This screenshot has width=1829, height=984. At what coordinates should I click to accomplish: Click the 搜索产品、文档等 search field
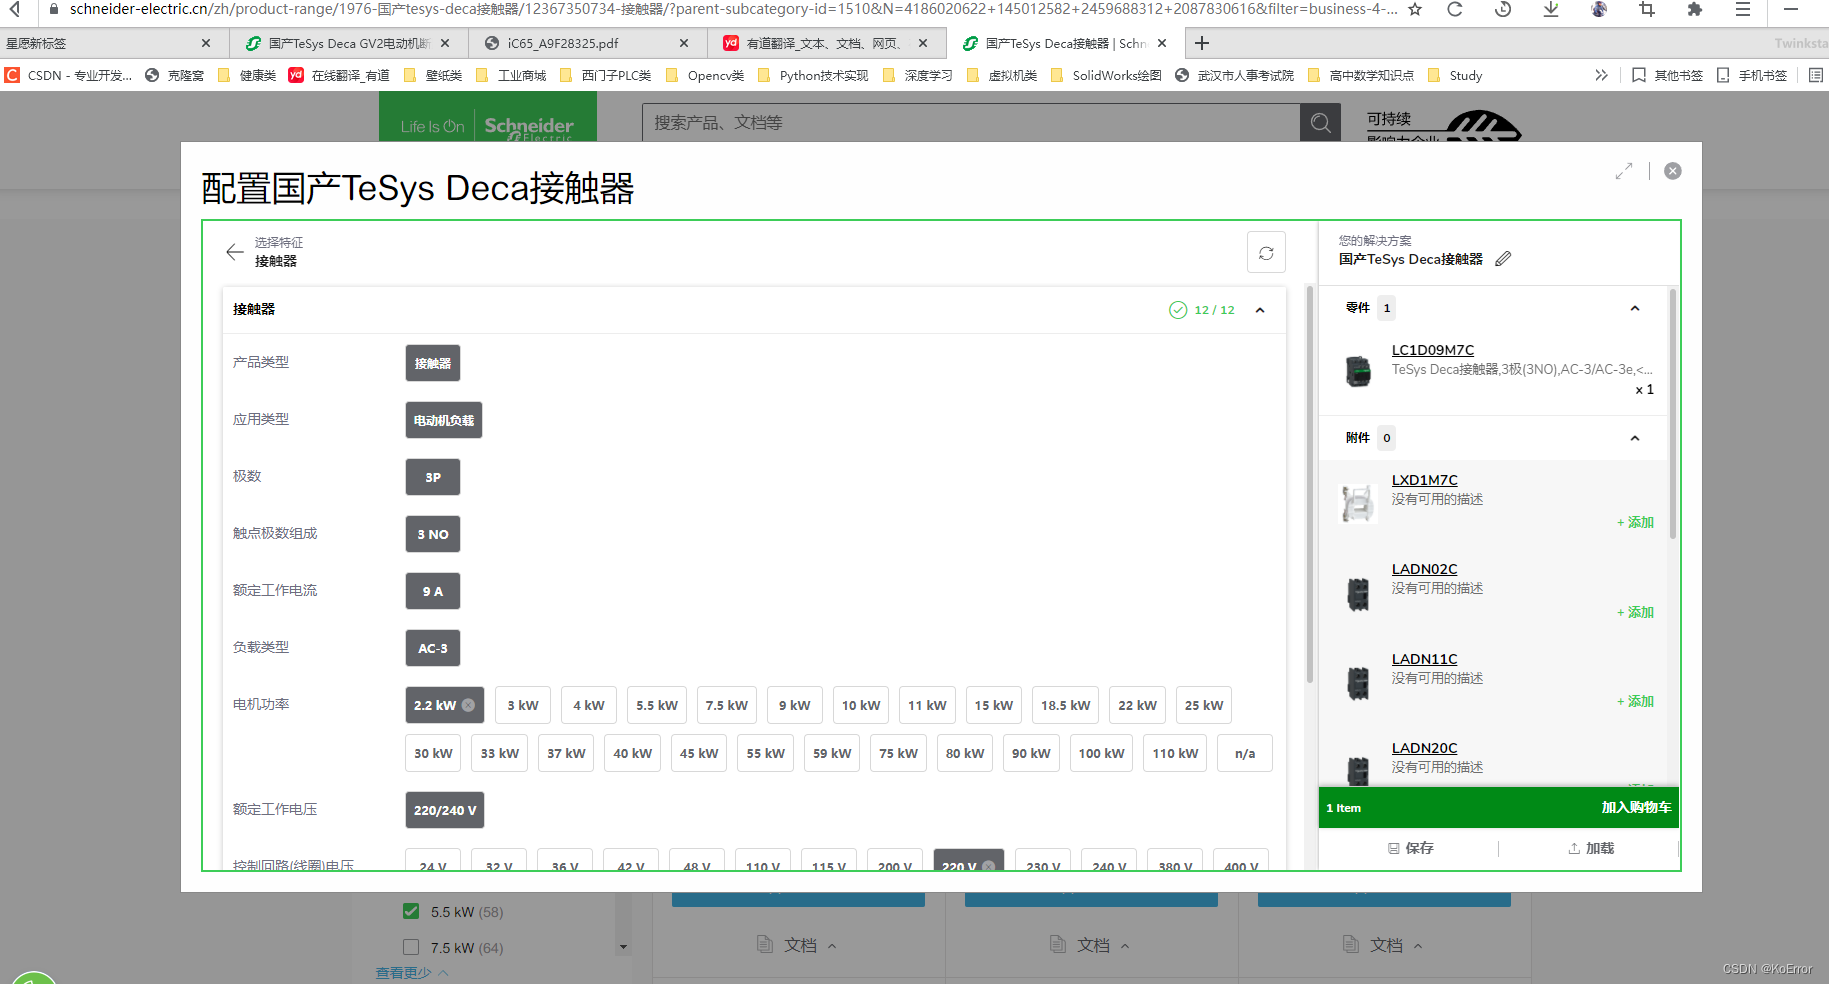970,123
